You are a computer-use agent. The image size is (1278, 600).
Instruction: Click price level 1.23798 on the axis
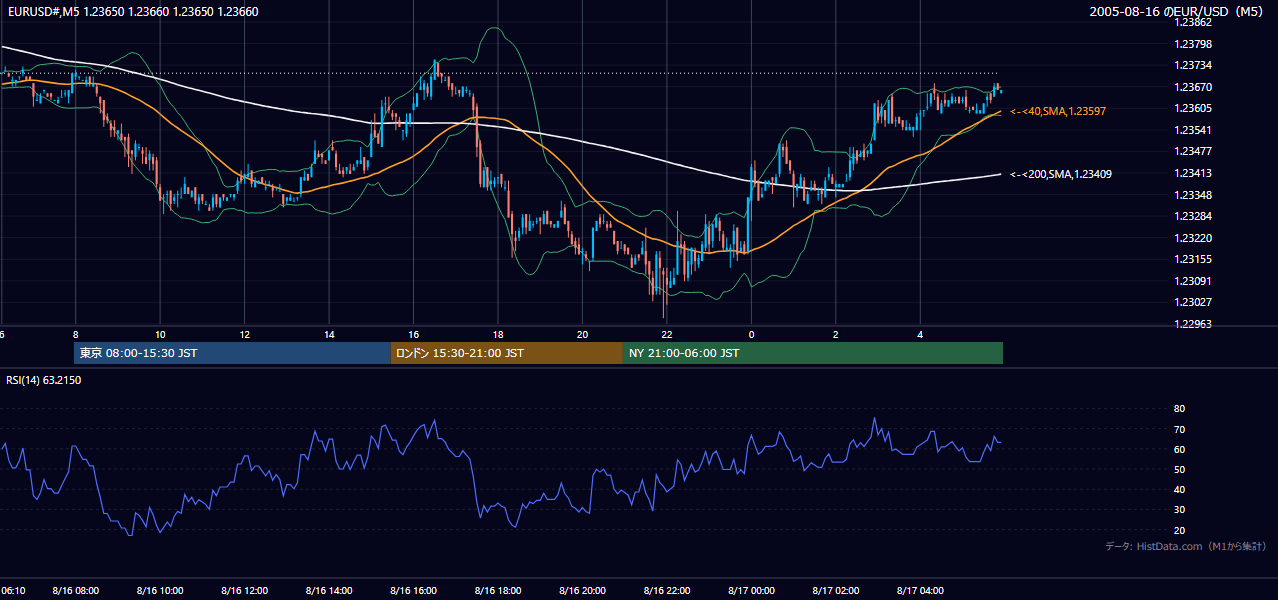pos(1193,44)
